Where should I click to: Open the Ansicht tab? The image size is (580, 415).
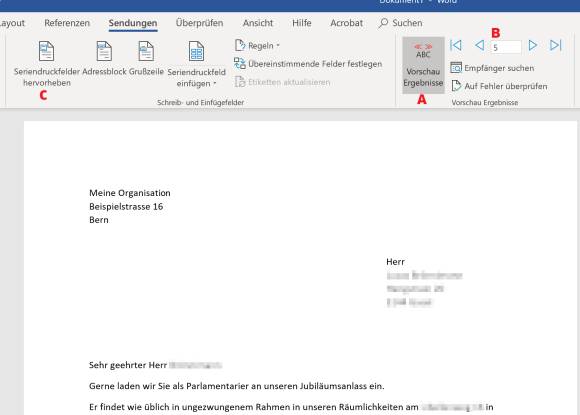(x=258, y=23)
